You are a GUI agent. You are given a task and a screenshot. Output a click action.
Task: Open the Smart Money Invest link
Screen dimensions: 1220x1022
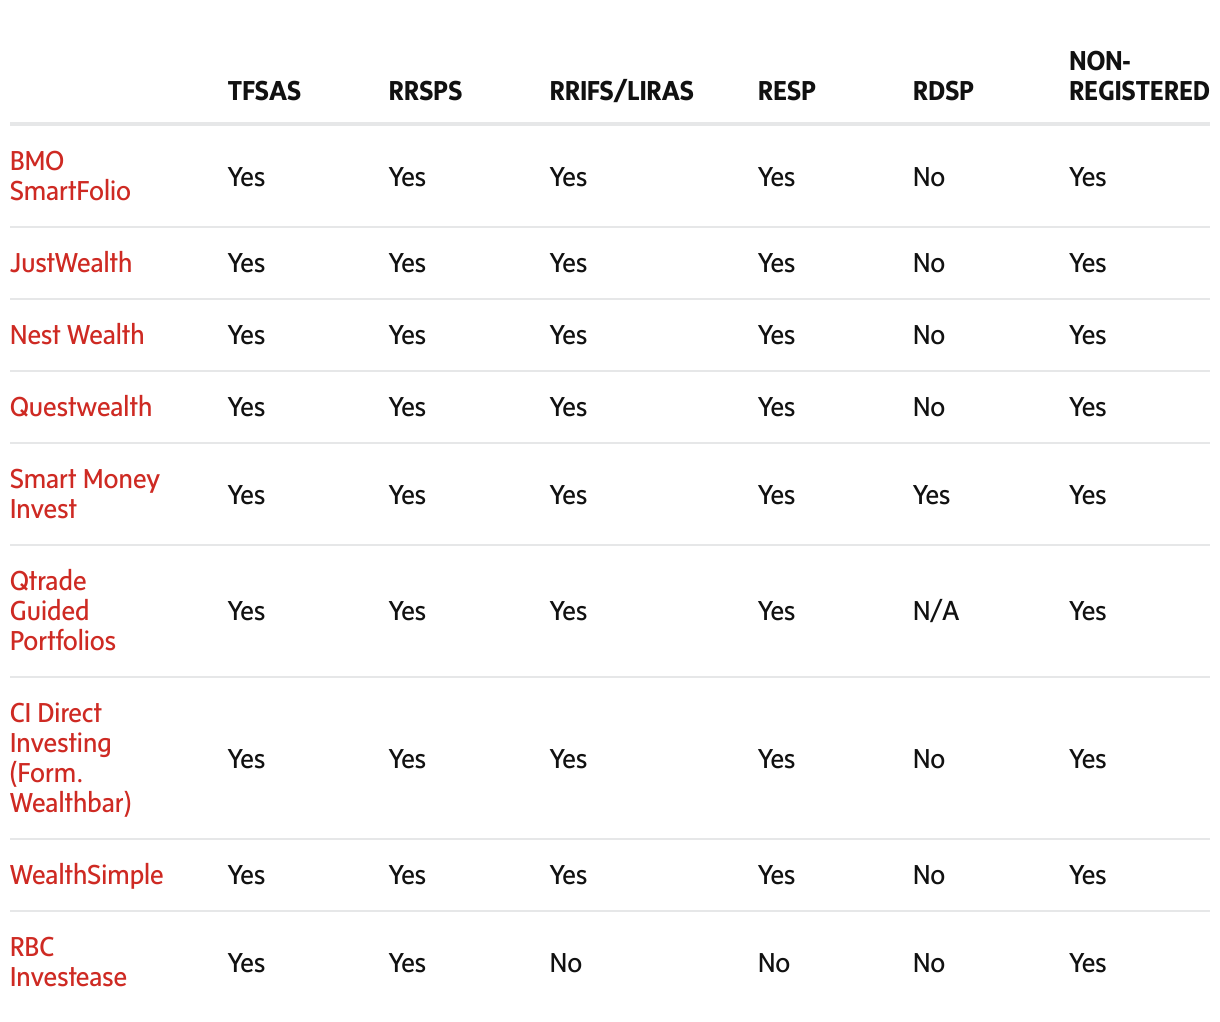coord(85,494)
